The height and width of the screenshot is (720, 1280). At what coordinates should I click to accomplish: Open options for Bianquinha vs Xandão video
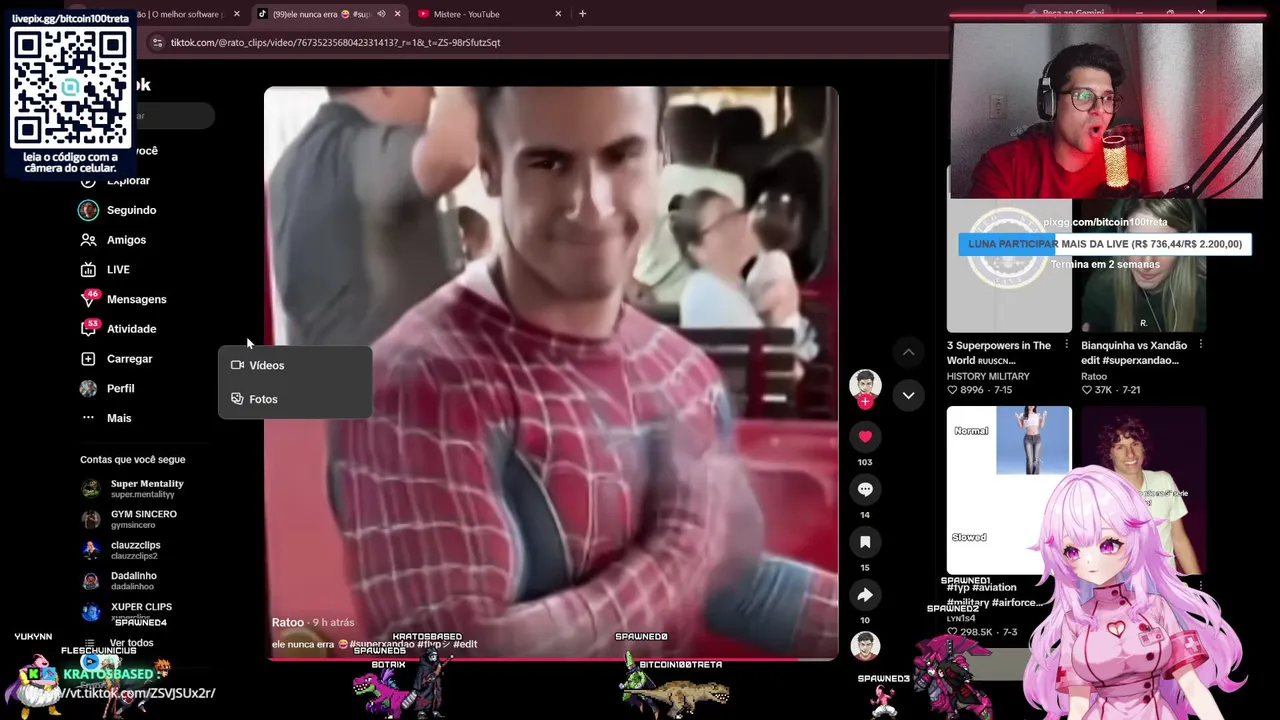(x=1200, y=345)
